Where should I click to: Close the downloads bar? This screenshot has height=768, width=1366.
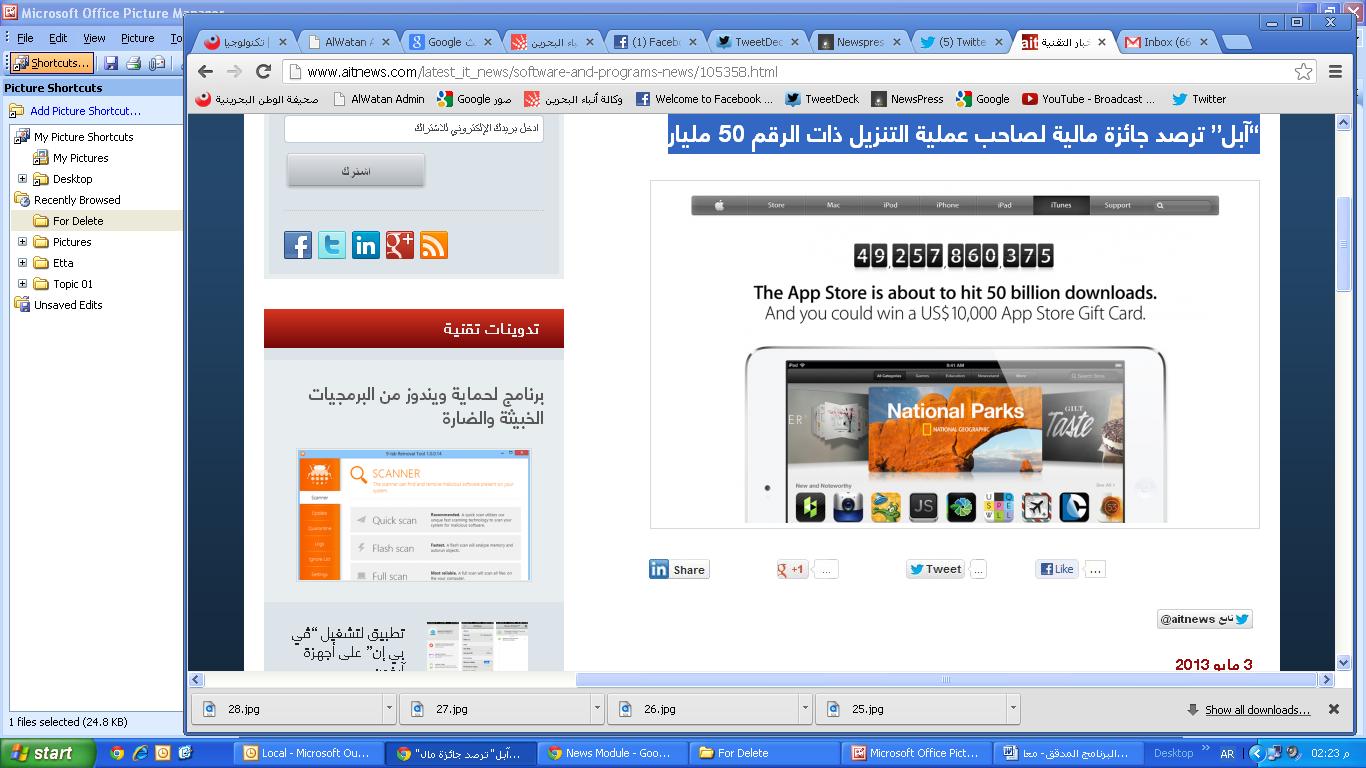point(1333,709)
